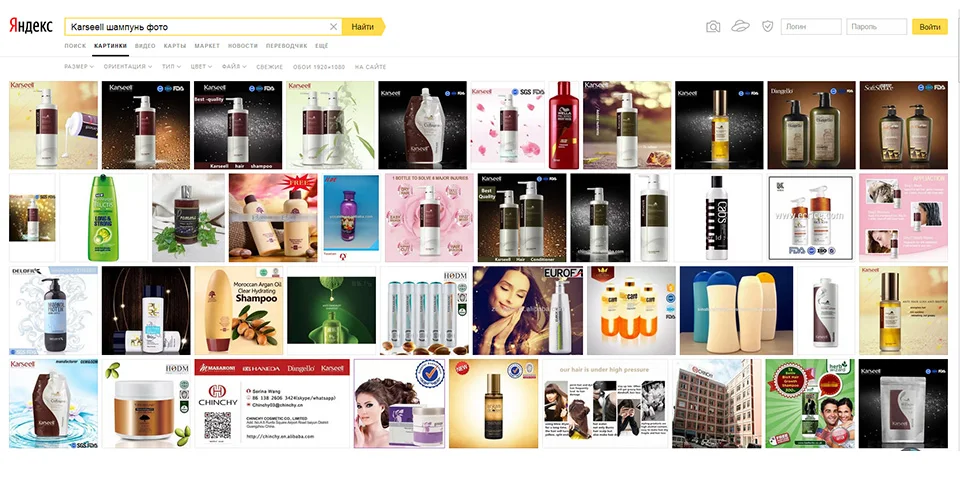Expand the Файл filter dropdown
The height and width of the screenshot is (477, 960).
[234, 67]
